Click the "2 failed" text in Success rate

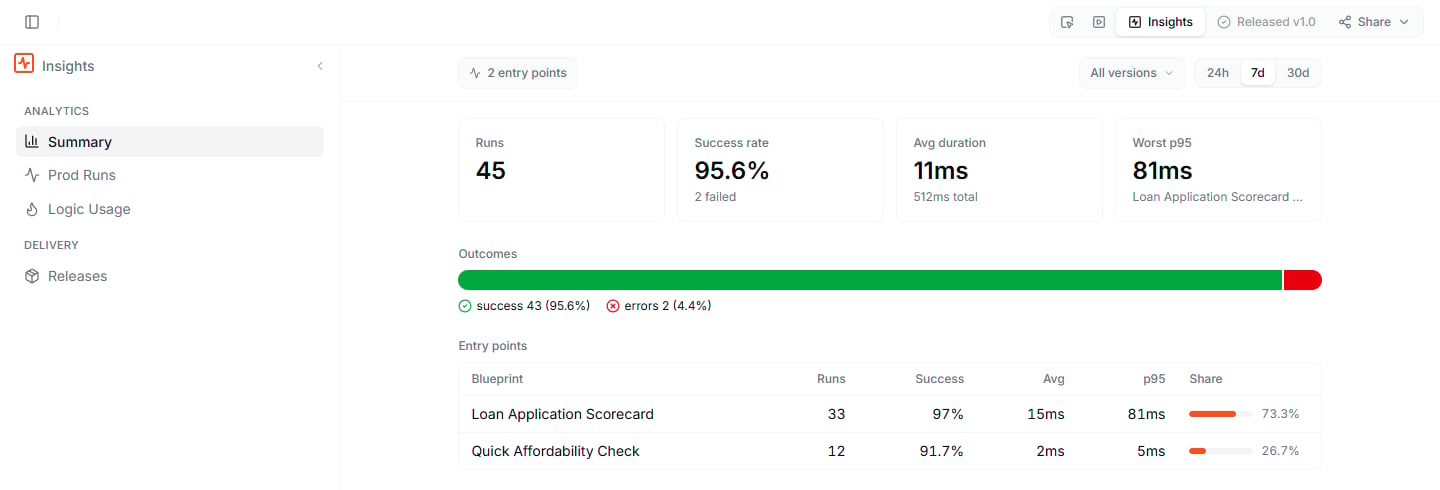click(715, 197)
